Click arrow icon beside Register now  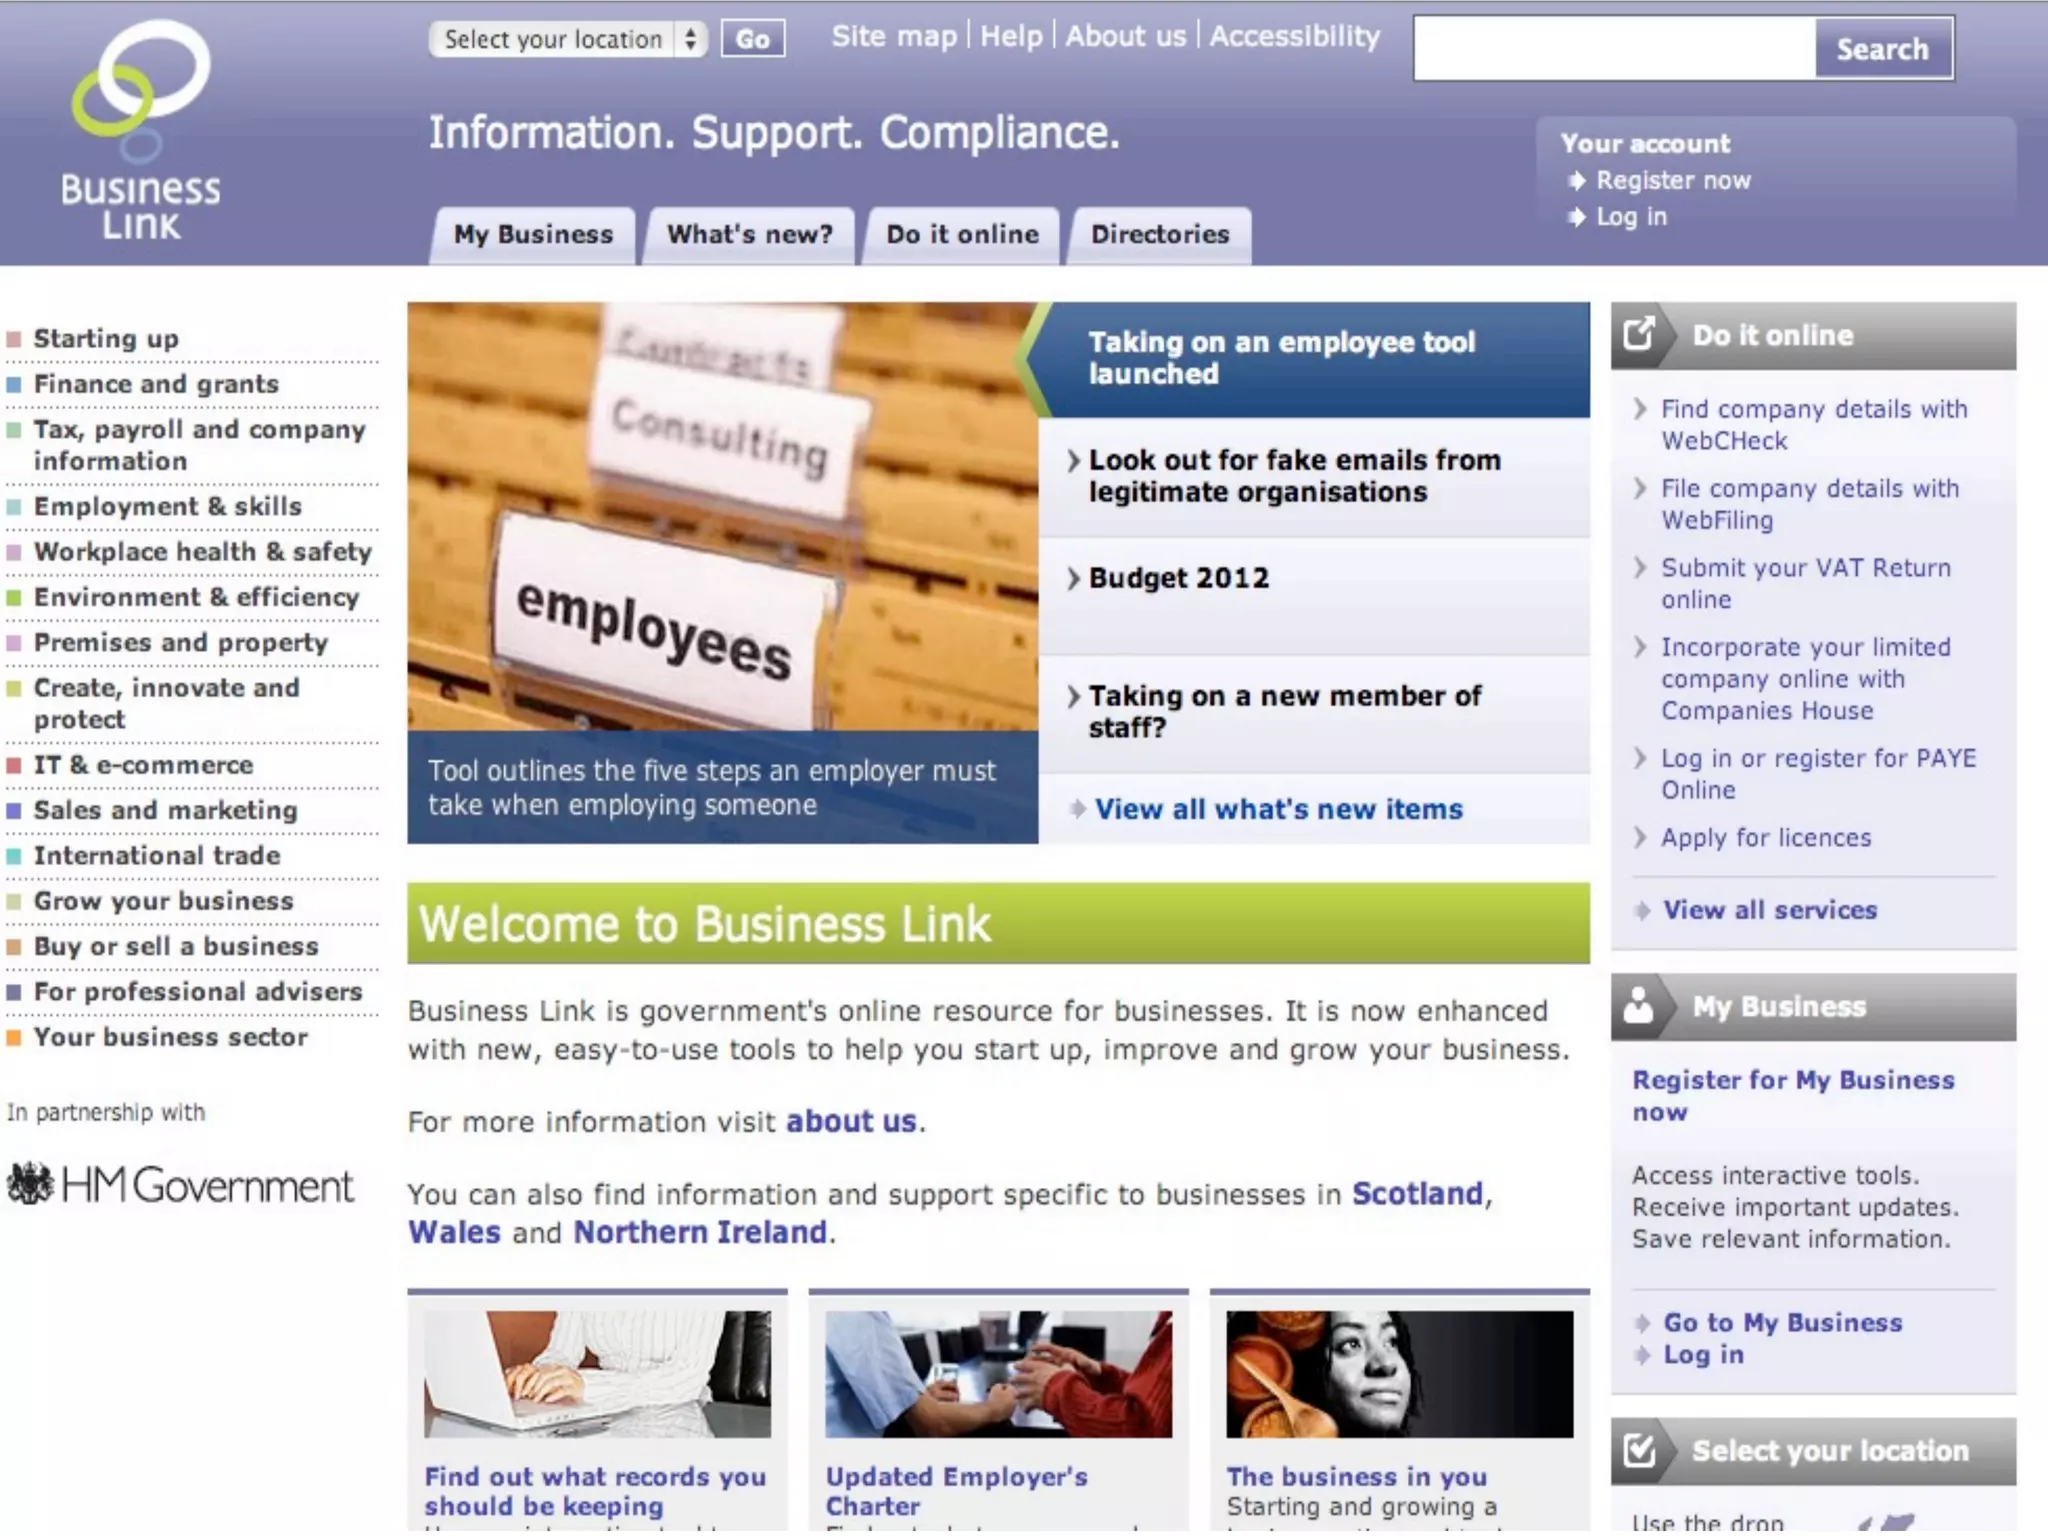click(x=1577, y=181)
